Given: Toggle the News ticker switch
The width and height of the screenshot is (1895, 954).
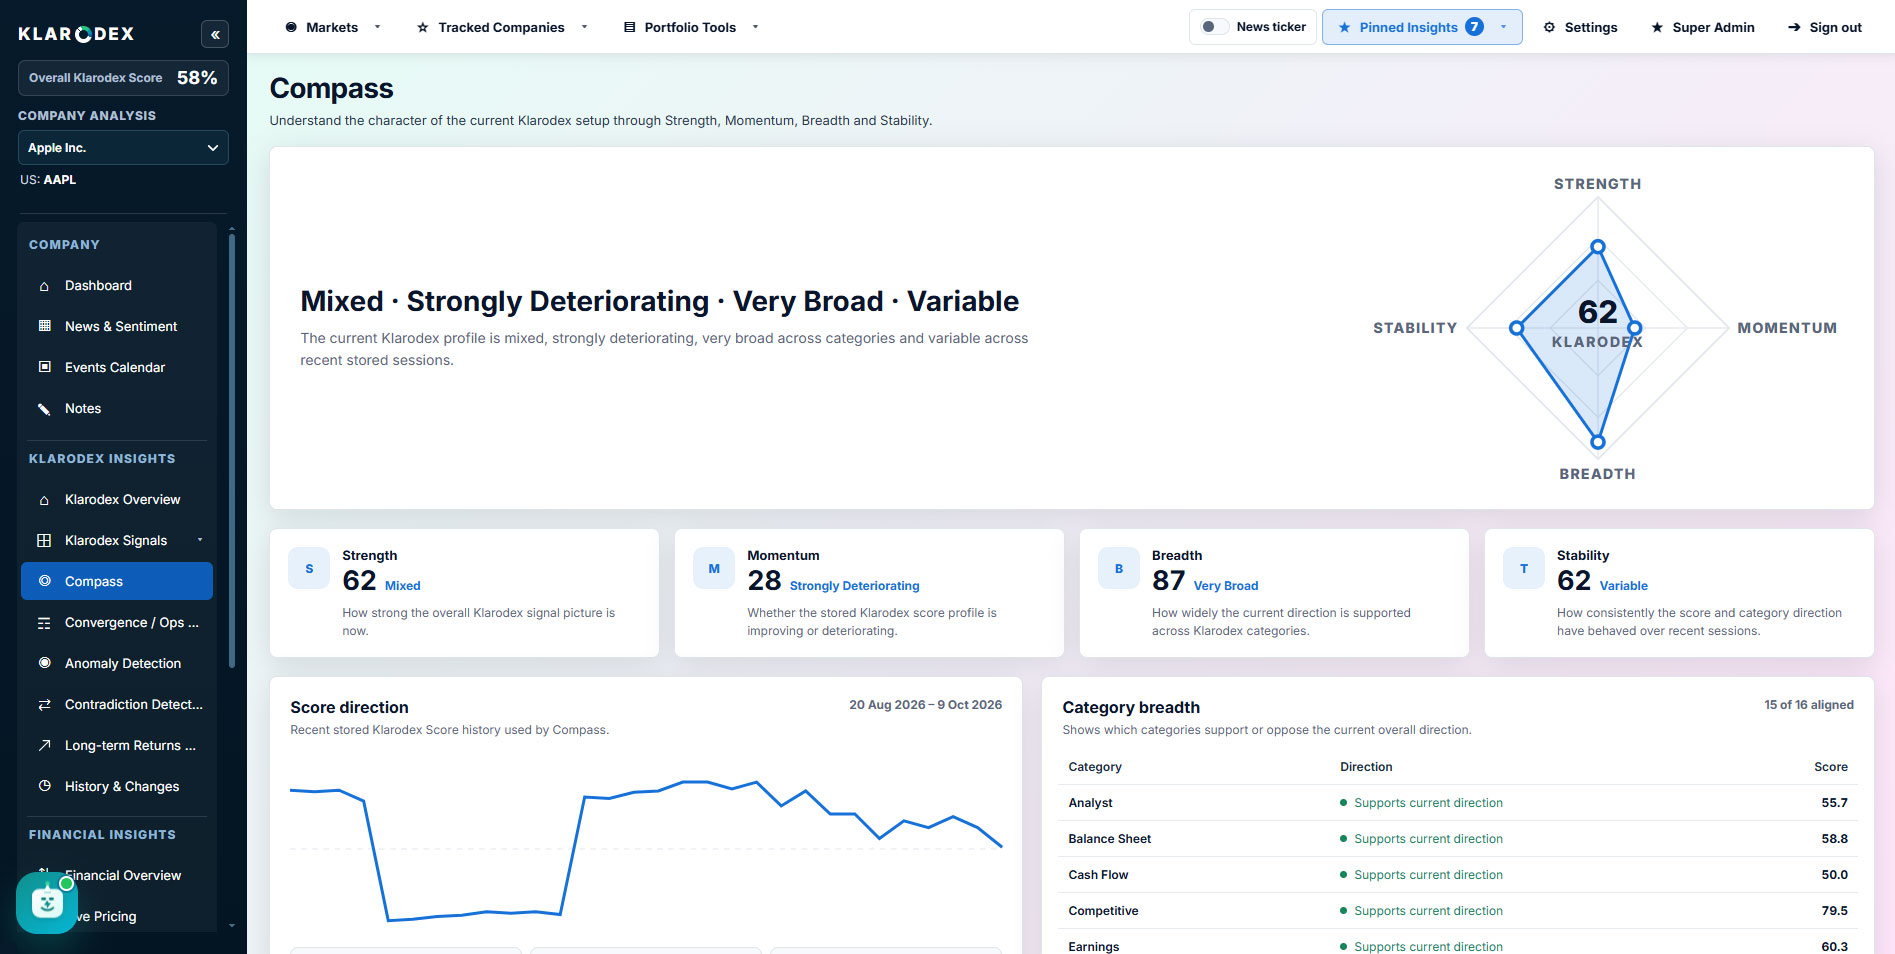Looking at the screenshot, I should [1214, 27].
